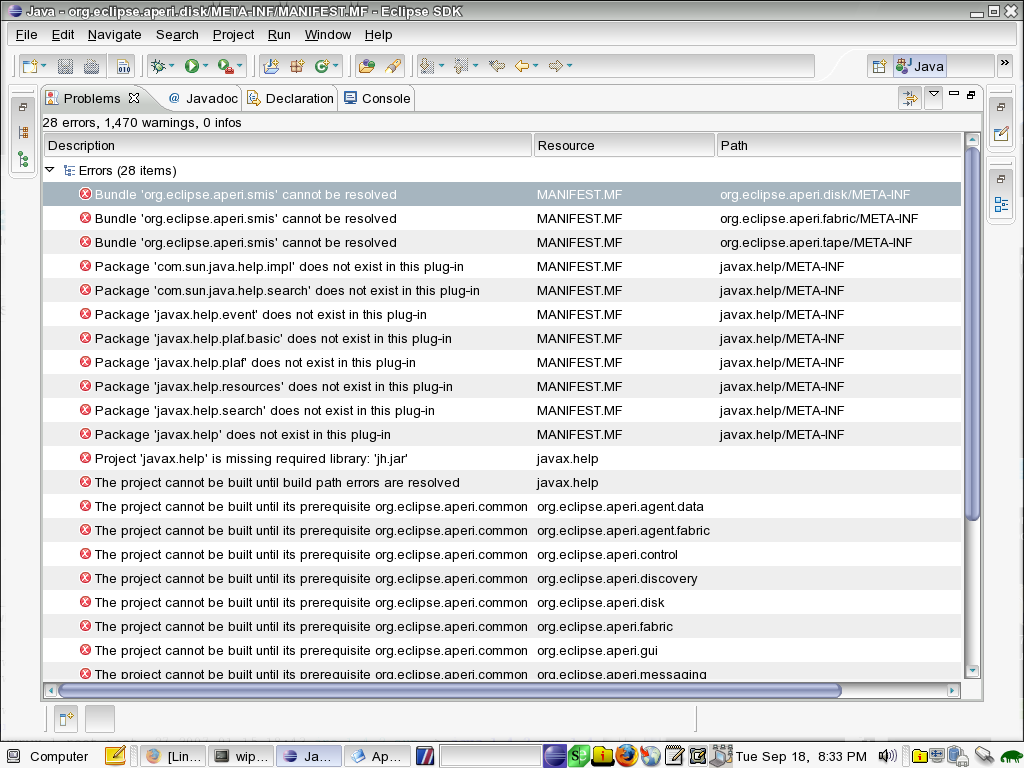Collapse the Errors (28 items) group

pyautogui.click(x=50, y=170)
